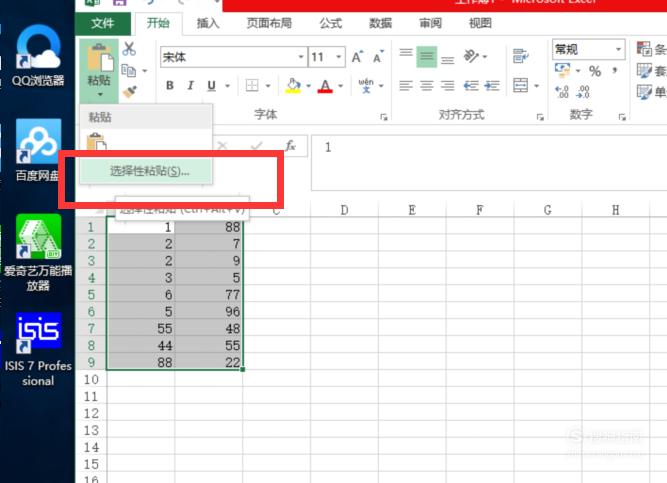This screenshot has width=667, height=483.
Task: Increase font size with large A icon
Action: pos(357,57)
